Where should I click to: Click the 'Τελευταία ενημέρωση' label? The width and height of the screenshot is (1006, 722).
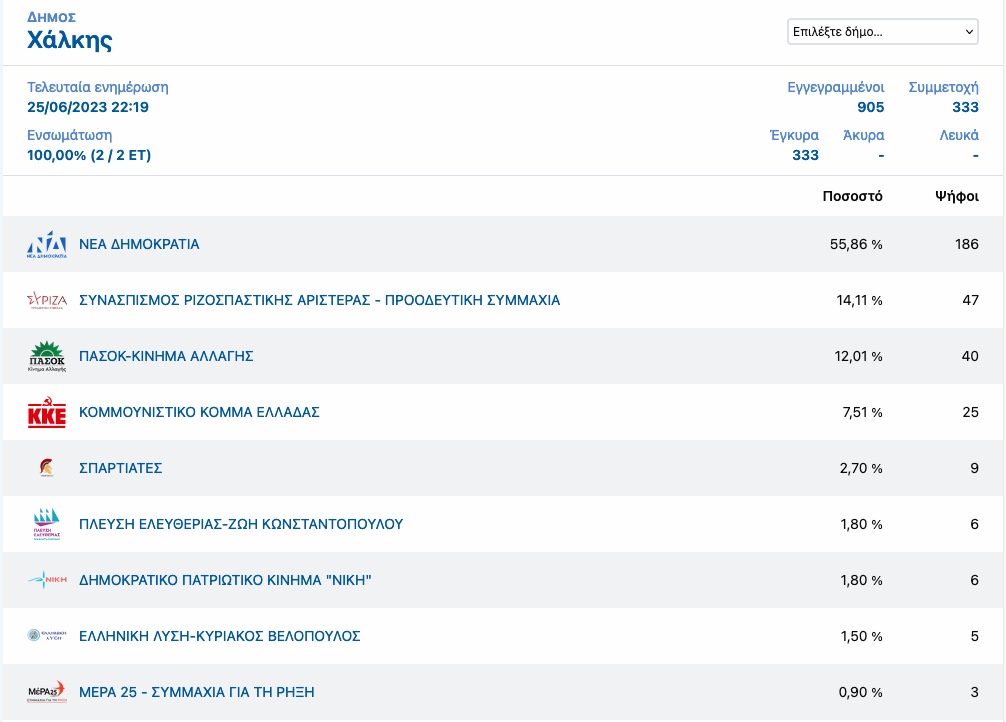[98, 87]
